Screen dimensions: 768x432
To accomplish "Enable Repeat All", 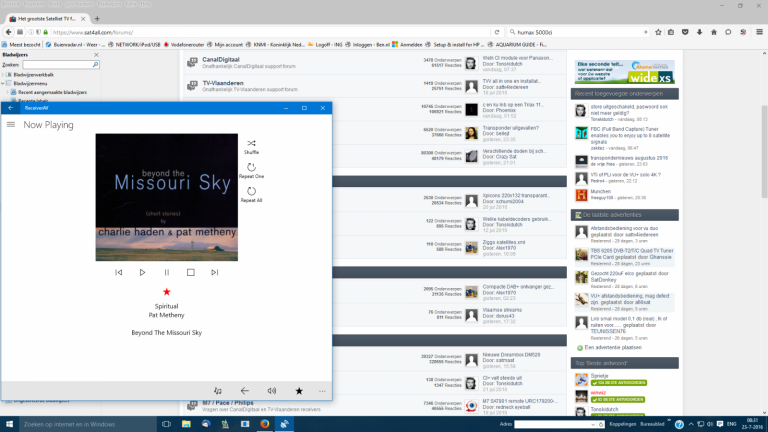I will (x=251, y=191).
